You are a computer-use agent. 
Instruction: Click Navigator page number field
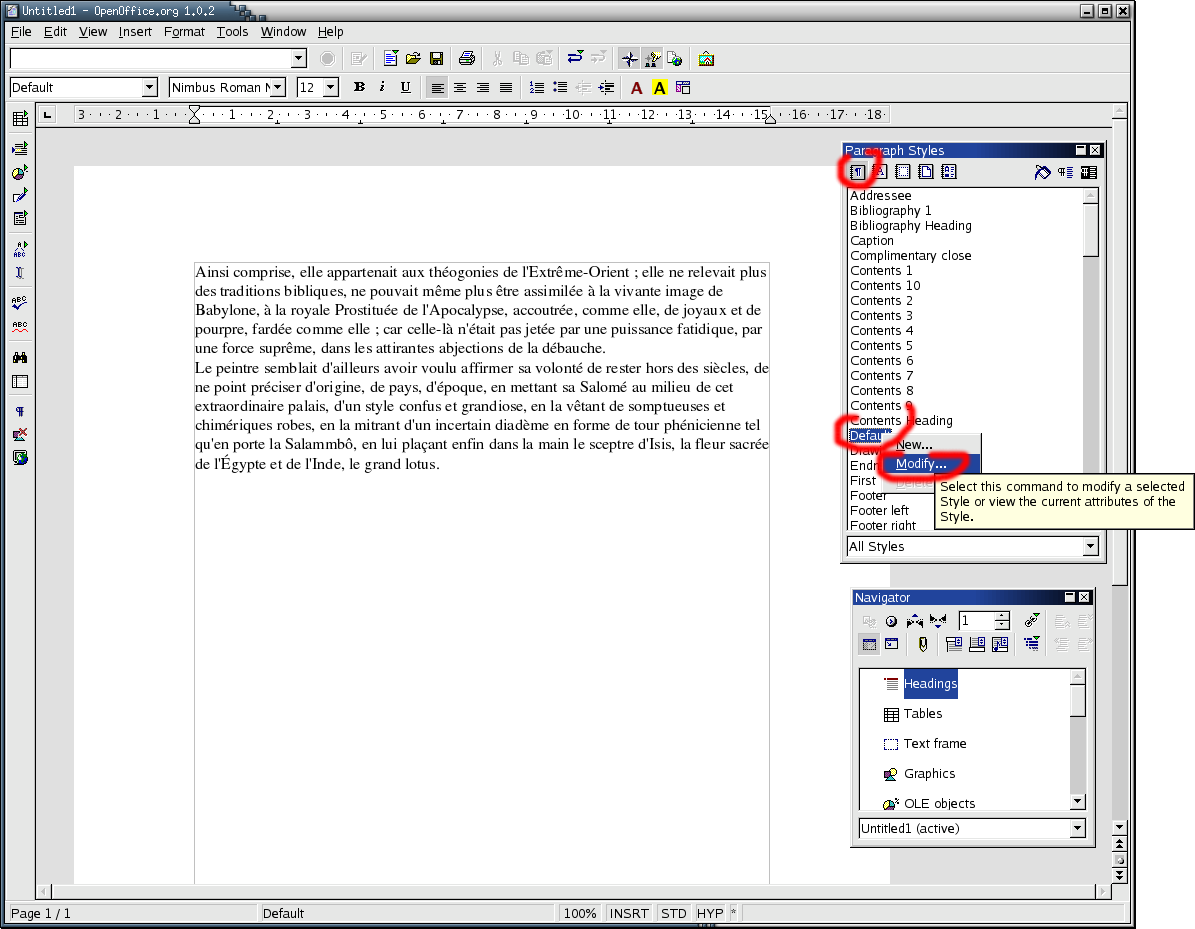(x=976, y=620)
